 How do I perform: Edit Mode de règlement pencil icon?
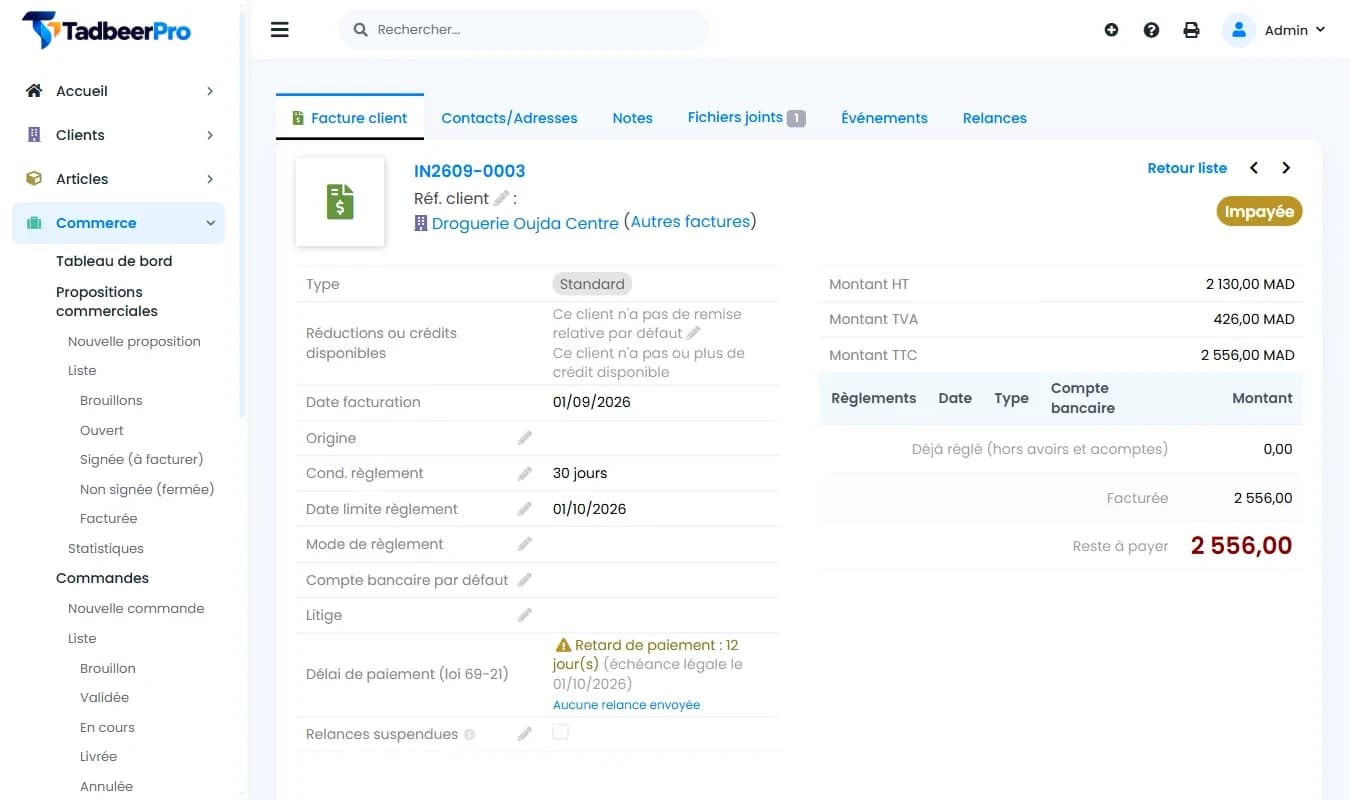coord(524,544)
